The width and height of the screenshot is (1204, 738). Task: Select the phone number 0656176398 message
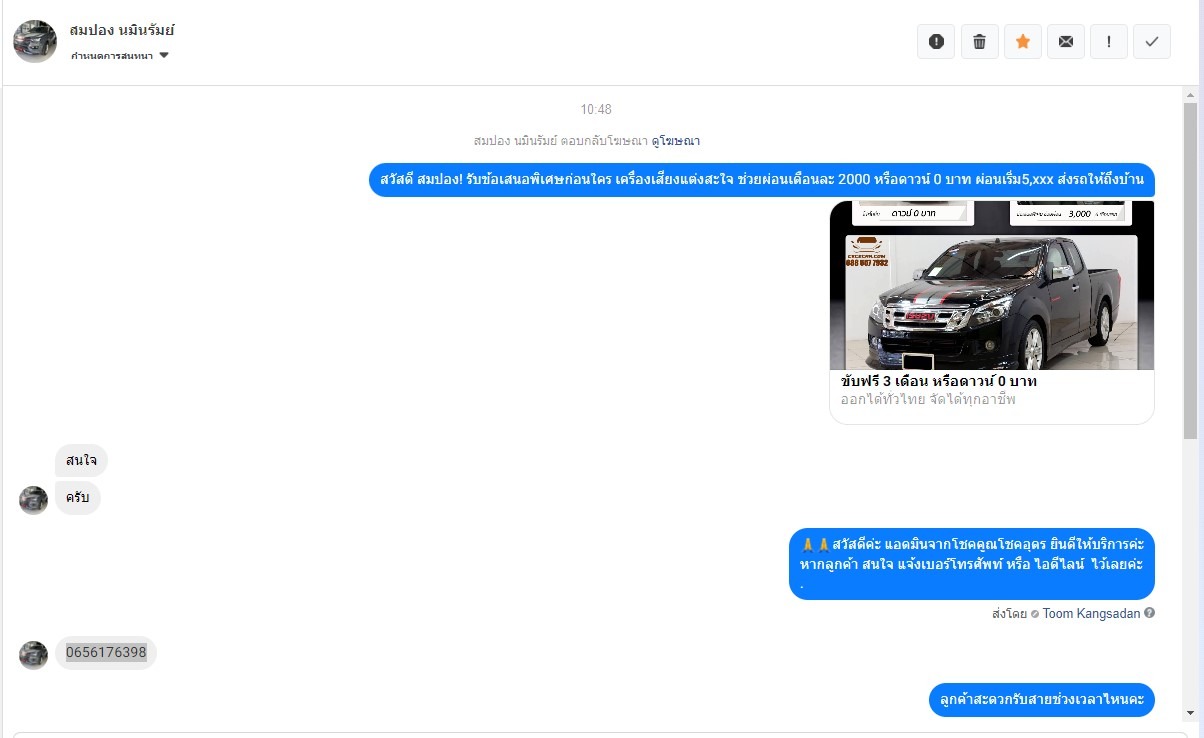pos(106,653)
